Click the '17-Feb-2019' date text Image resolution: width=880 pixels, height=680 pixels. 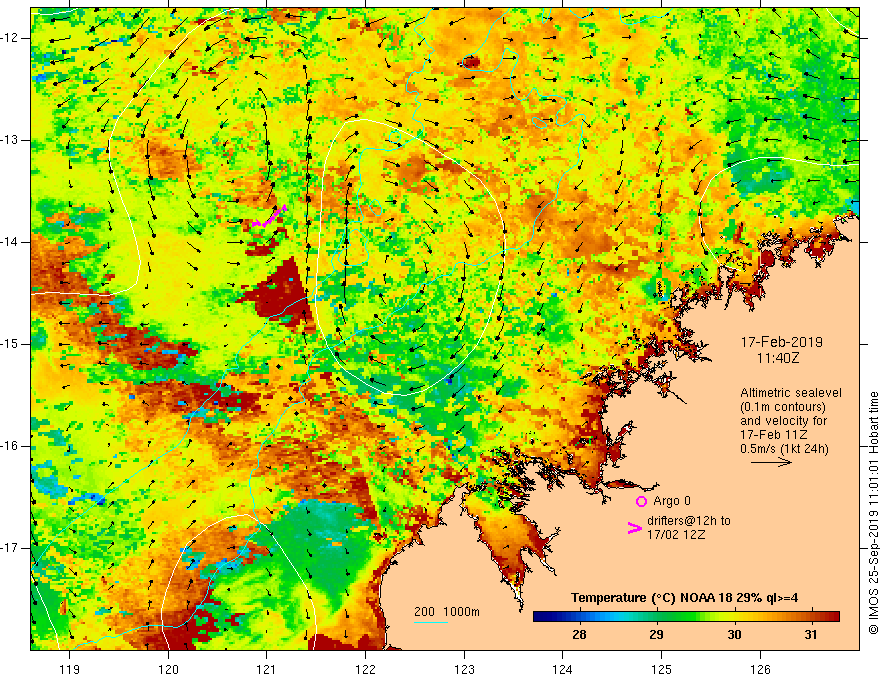(x=782, y=342)
